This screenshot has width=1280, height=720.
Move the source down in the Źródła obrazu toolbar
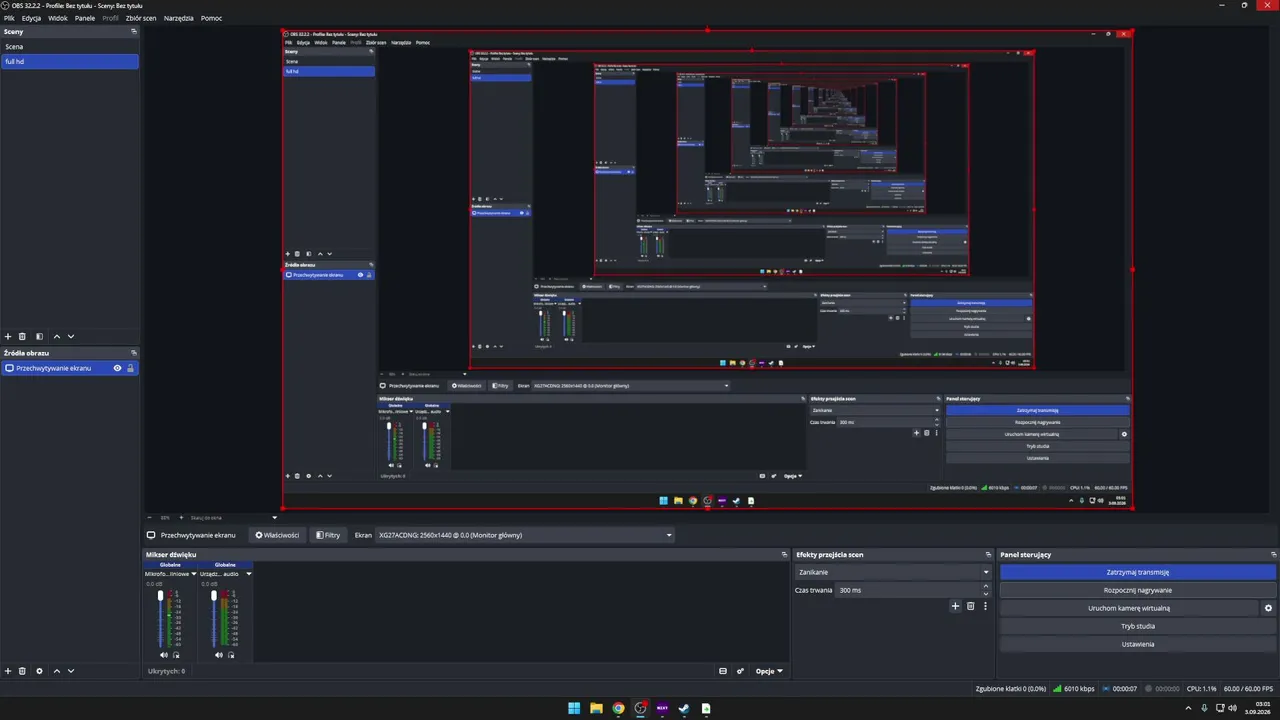[70, 671]
